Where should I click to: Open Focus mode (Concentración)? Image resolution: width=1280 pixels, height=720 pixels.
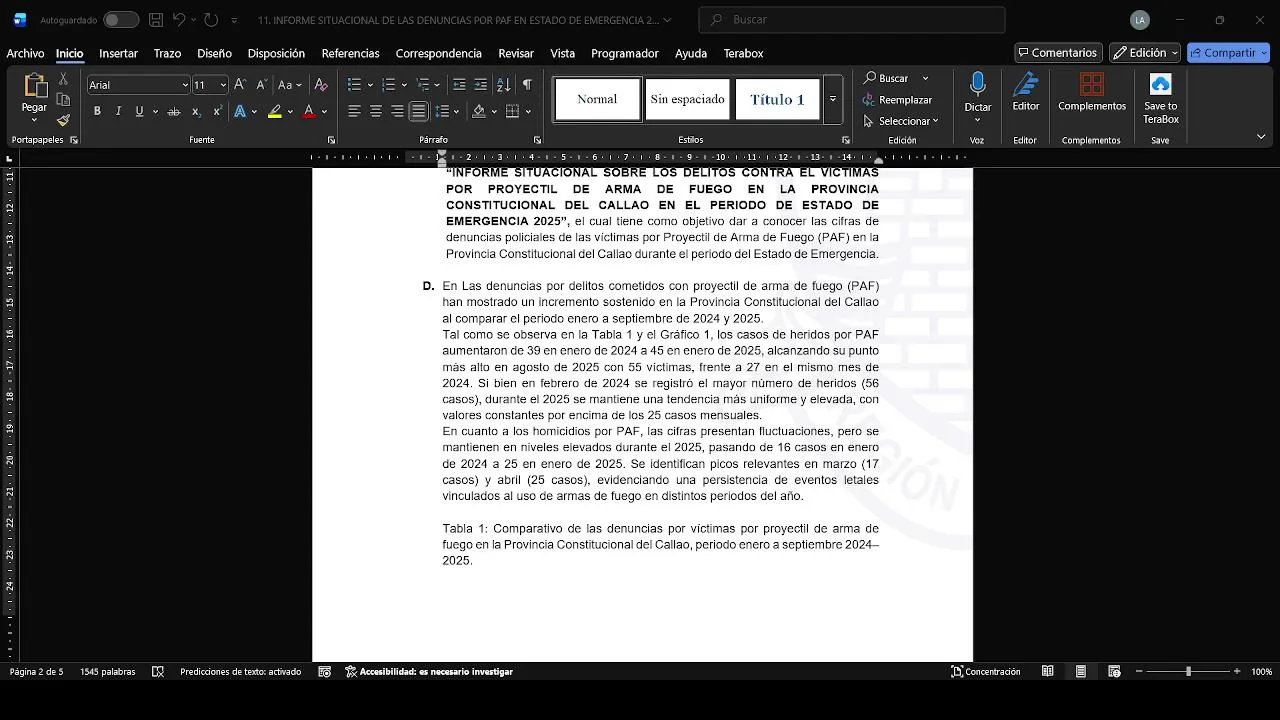tap(986, 672)
